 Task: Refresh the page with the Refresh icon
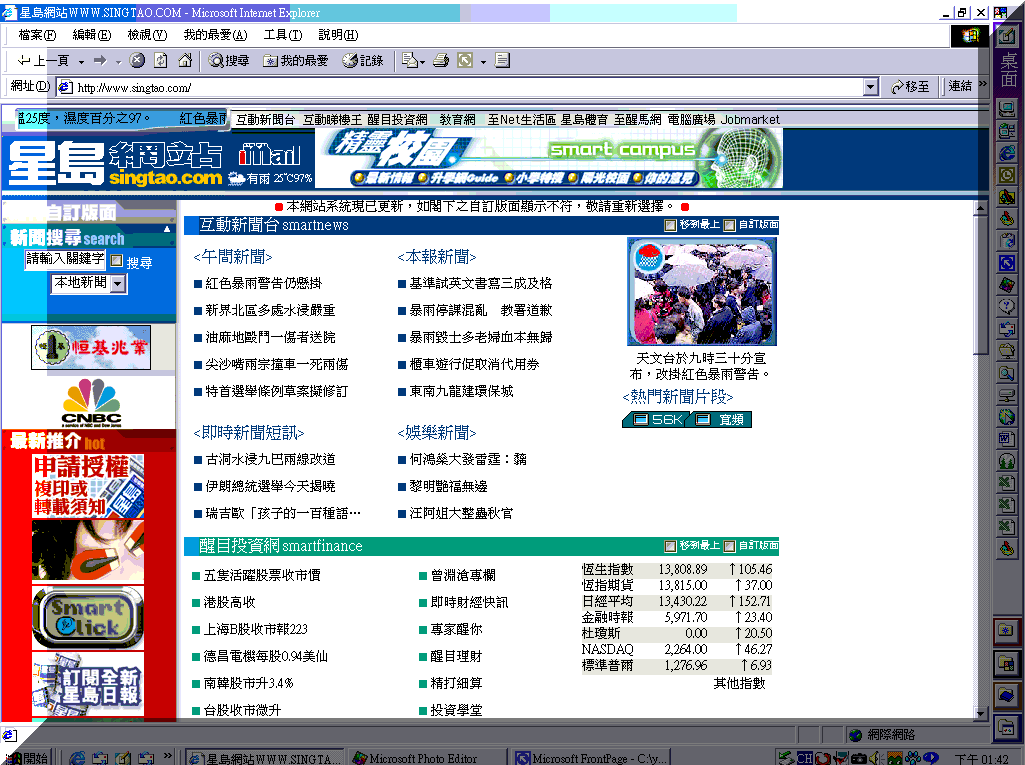(161, 61)
